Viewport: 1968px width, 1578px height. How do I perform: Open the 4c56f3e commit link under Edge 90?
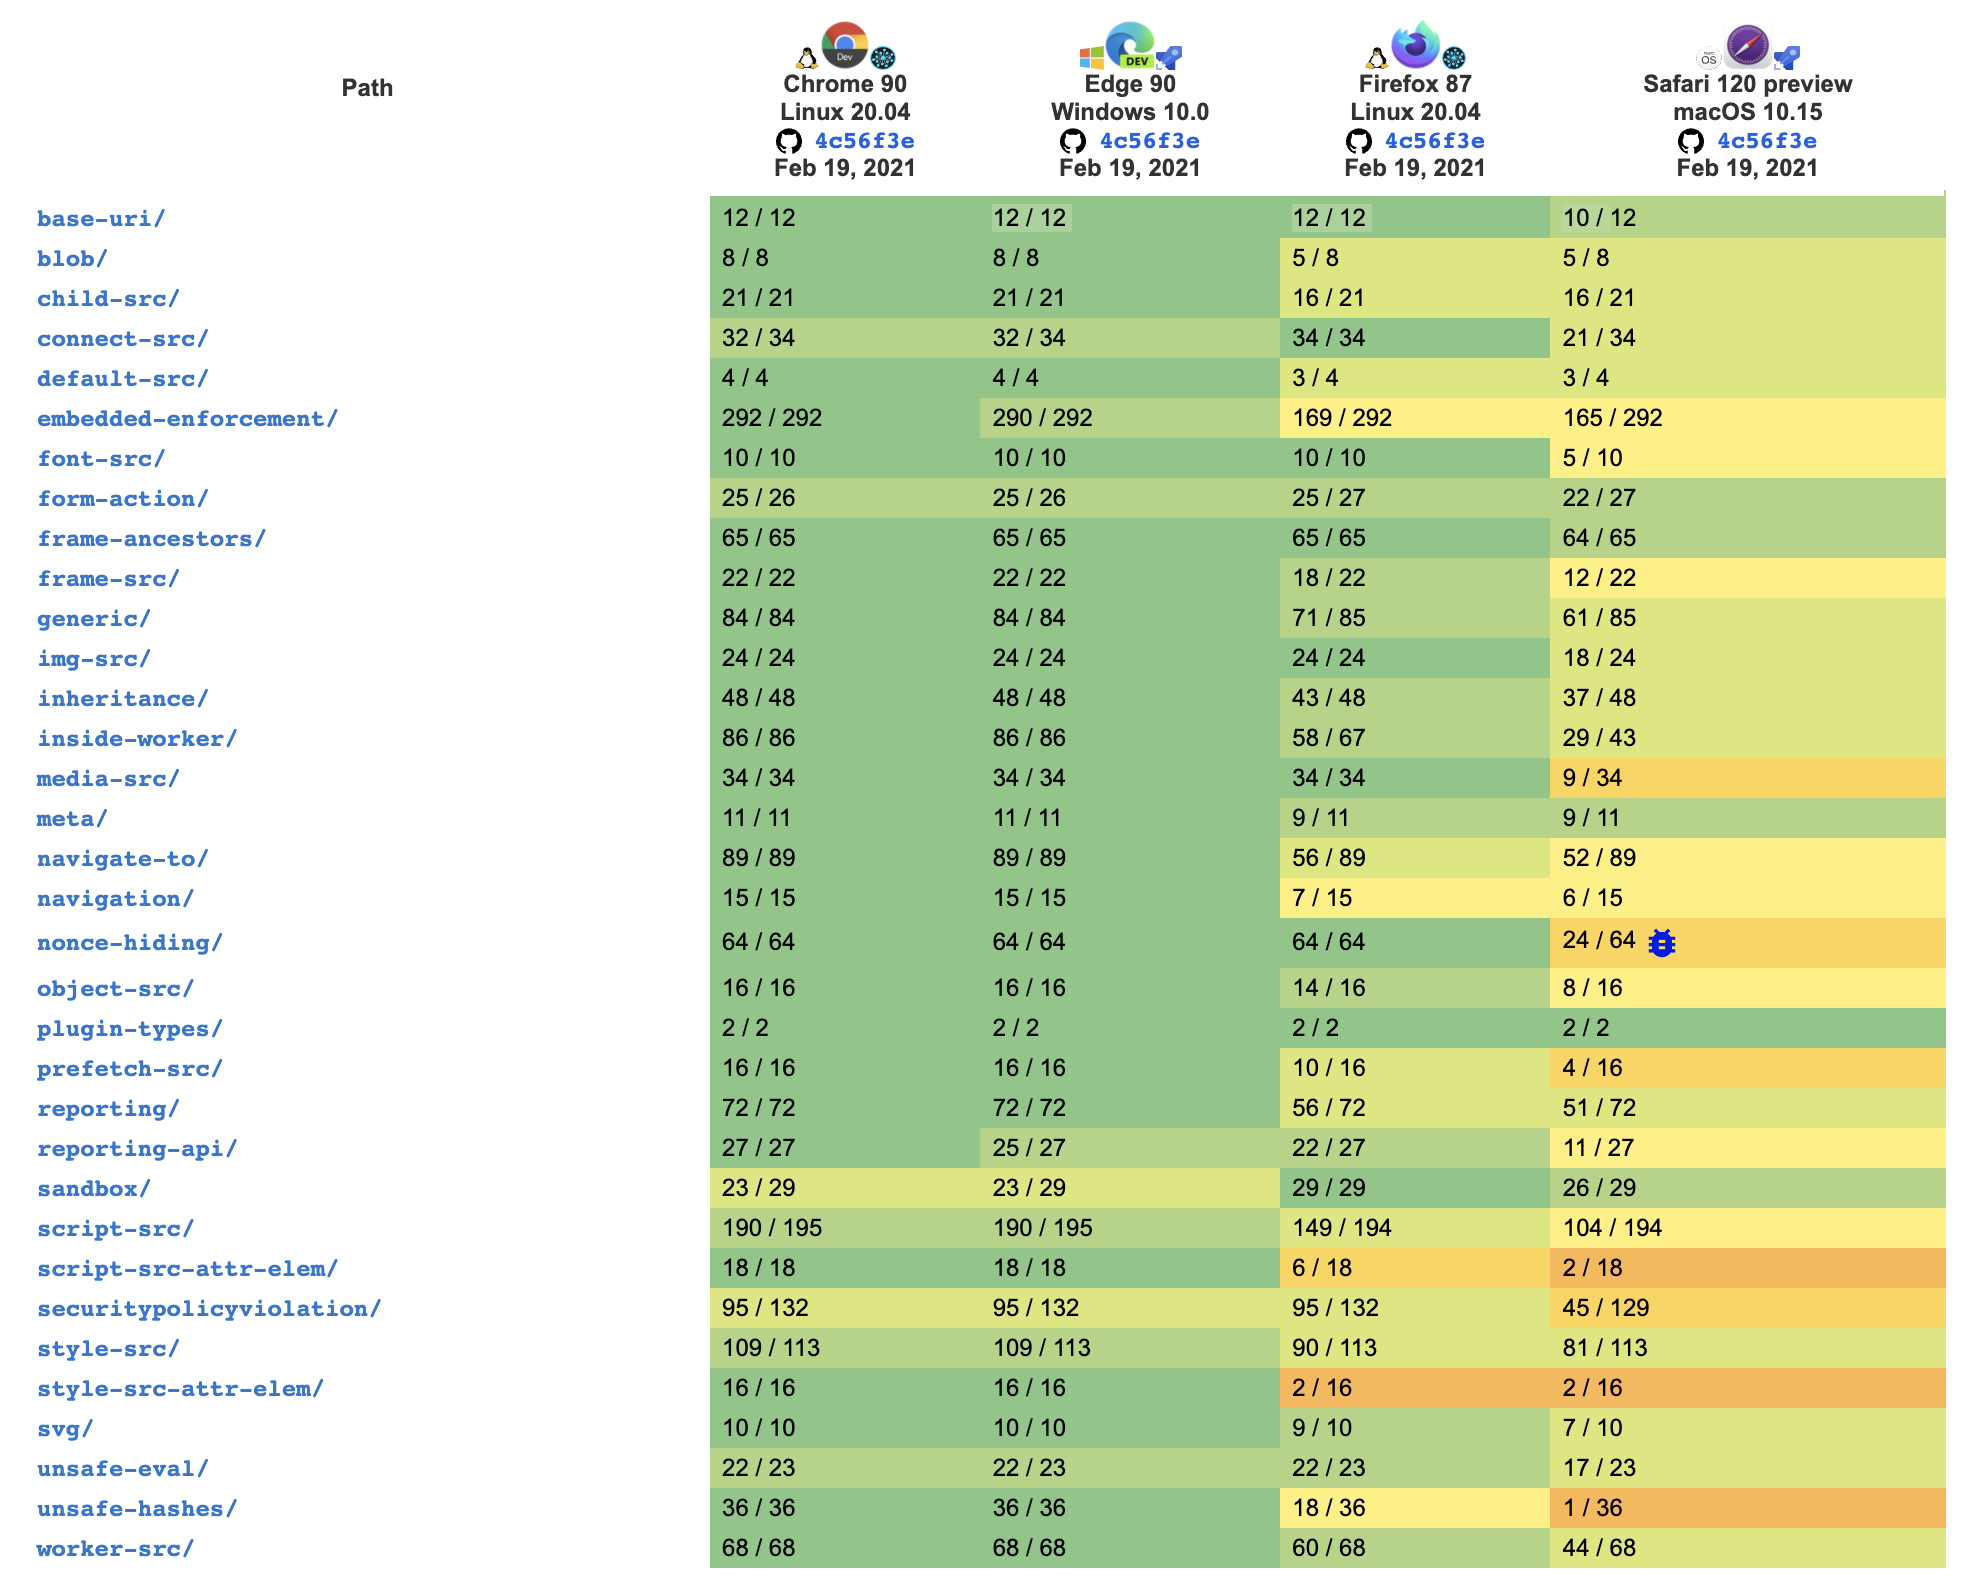pyautogui.click(x=1149, y=141)
